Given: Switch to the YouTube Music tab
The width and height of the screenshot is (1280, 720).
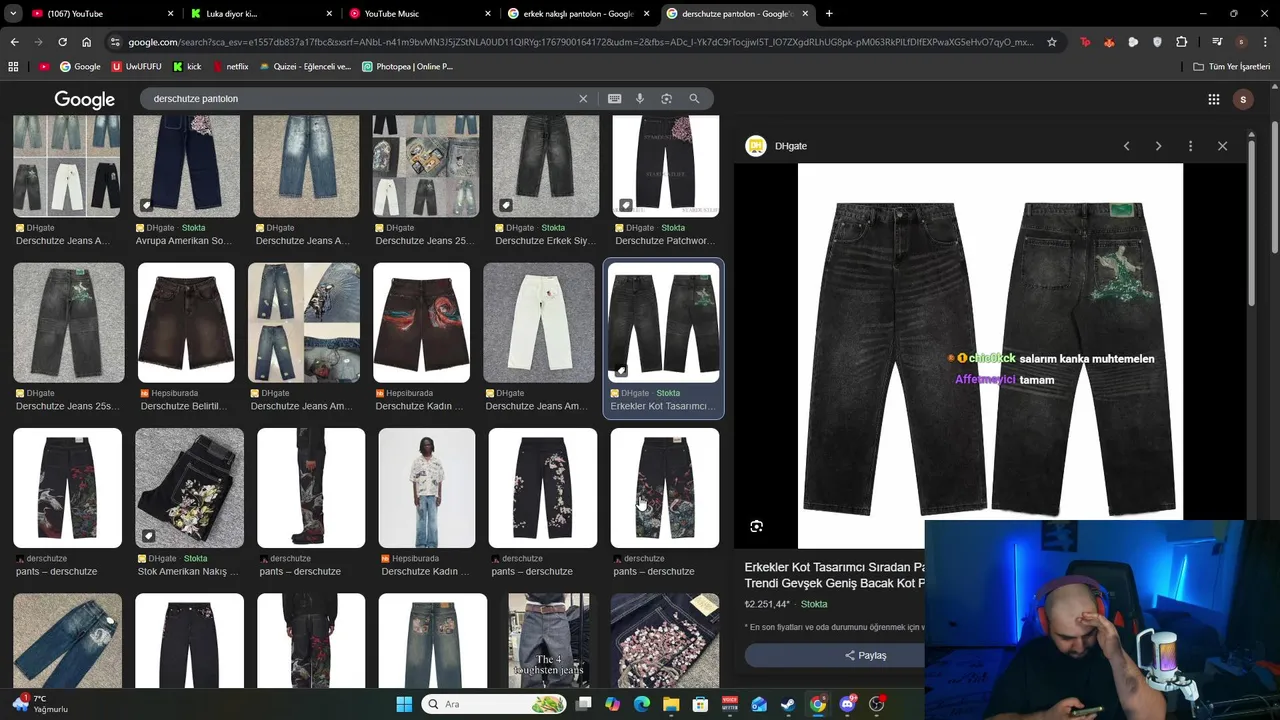Looking at the screenshot, I should (420, 14).
